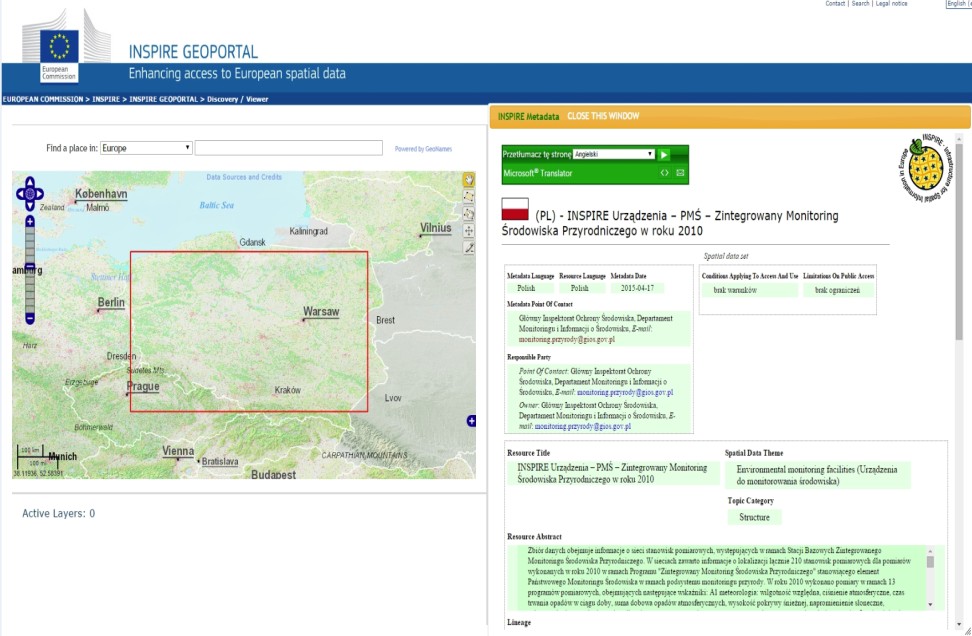Click the four-arrow move map tool

point(469,231)
